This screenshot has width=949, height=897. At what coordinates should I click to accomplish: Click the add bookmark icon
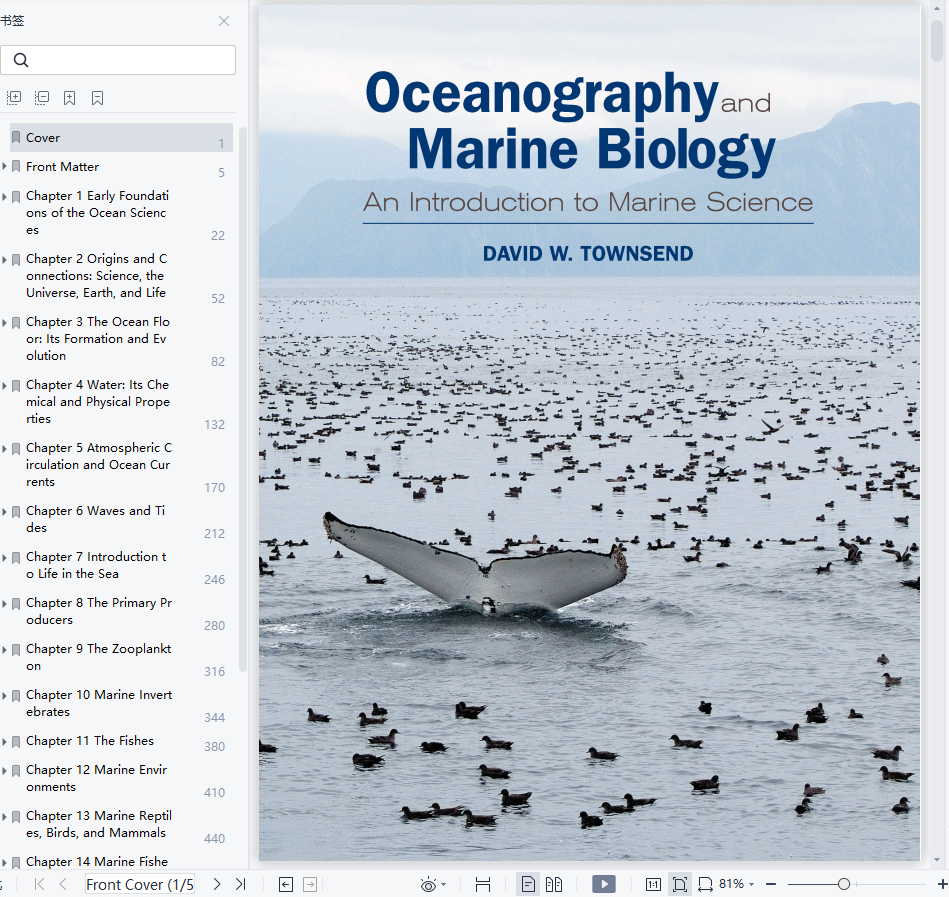pyautogui.click(x=70, y=98)
